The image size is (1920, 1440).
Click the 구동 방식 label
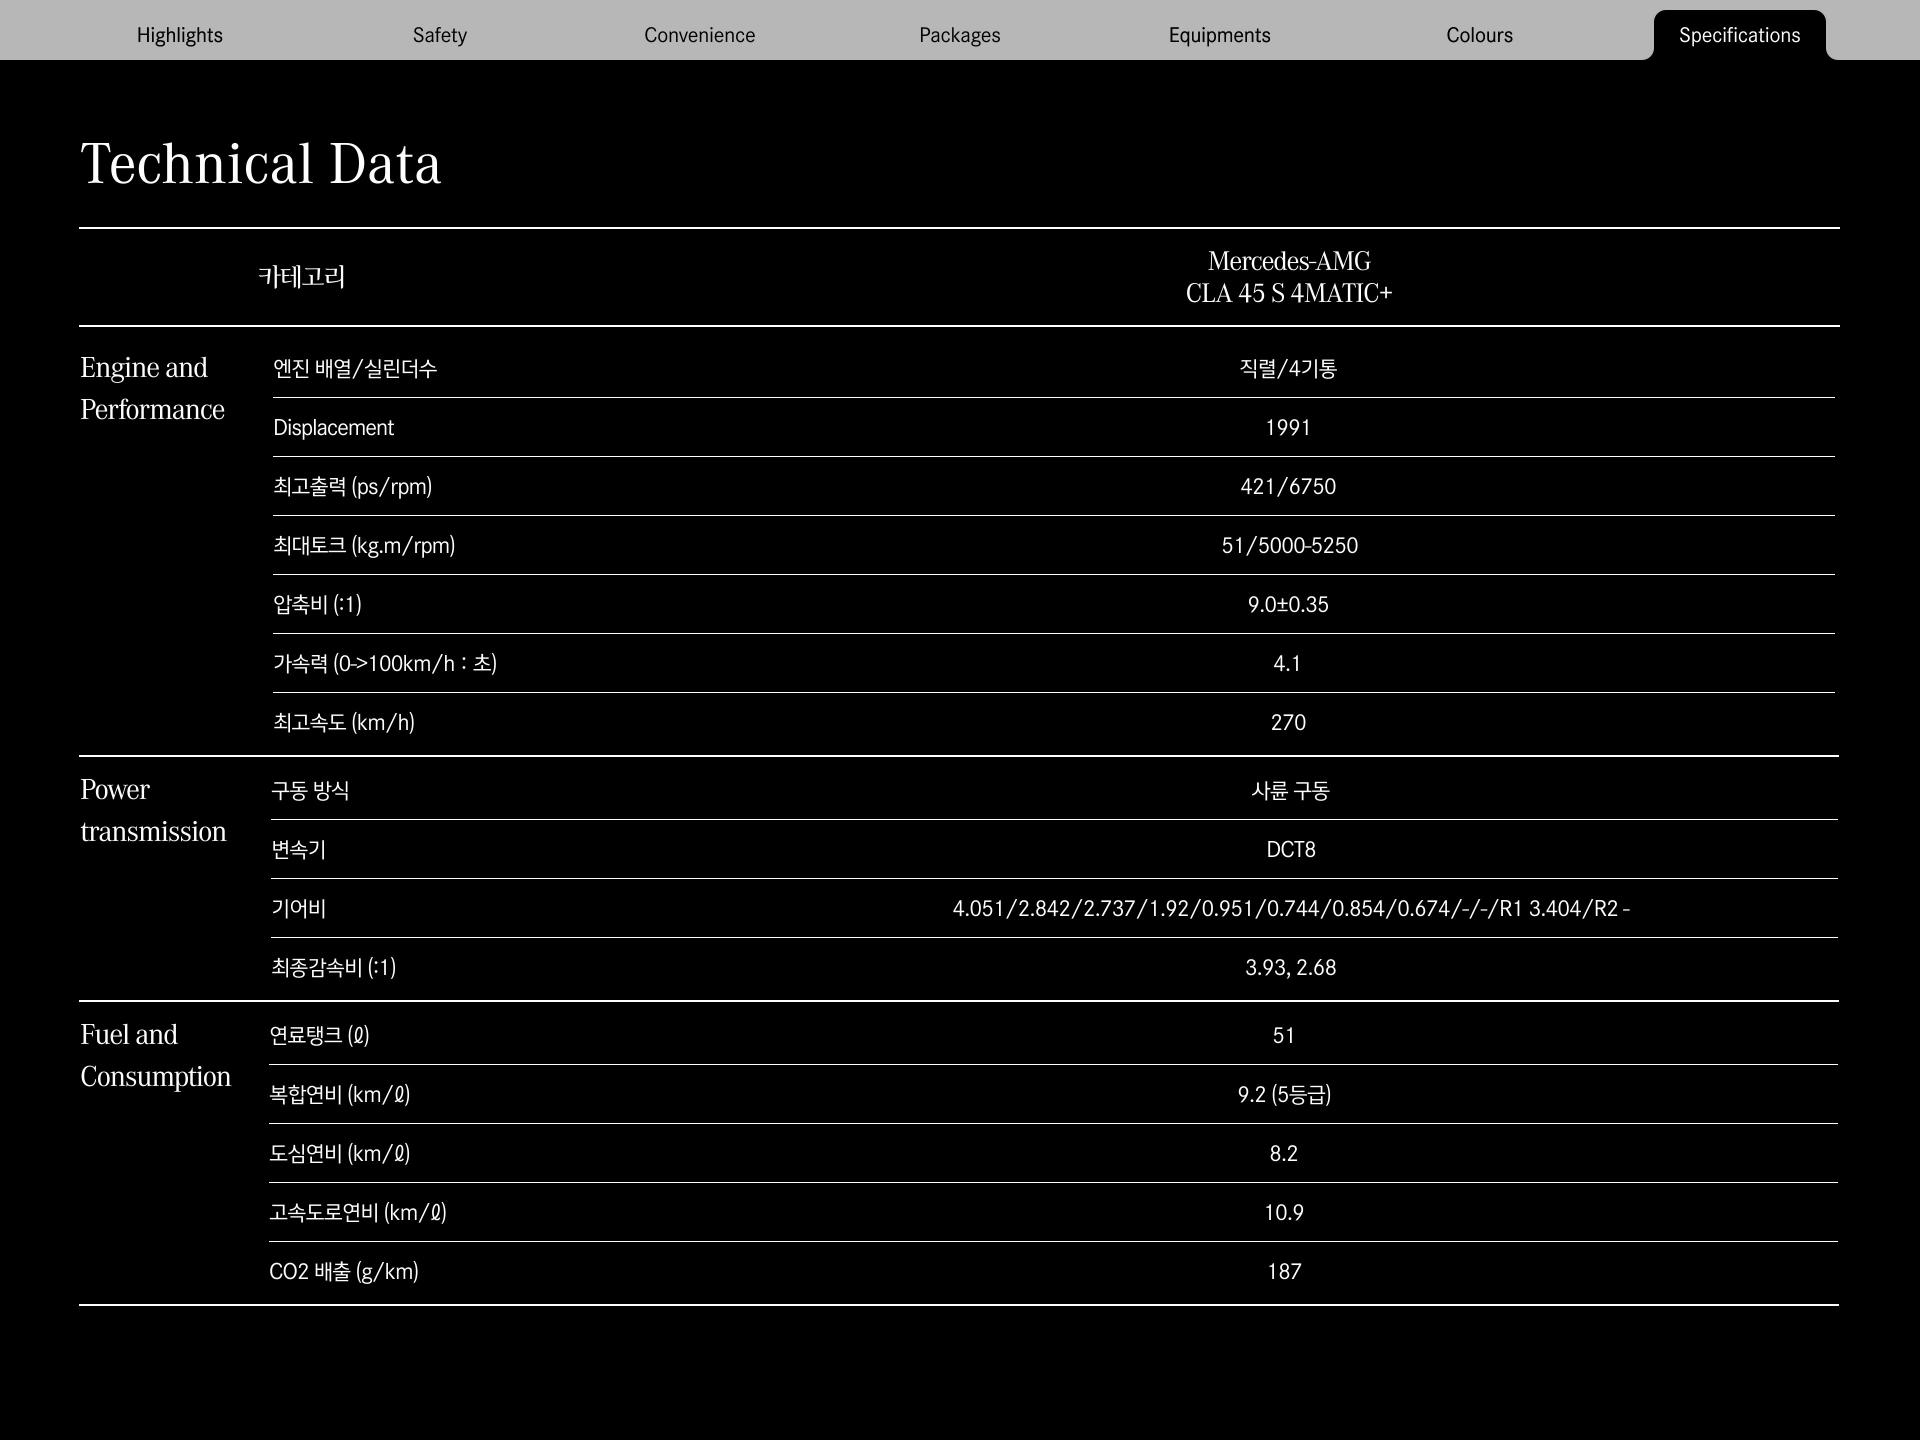(x=310, y=791)
